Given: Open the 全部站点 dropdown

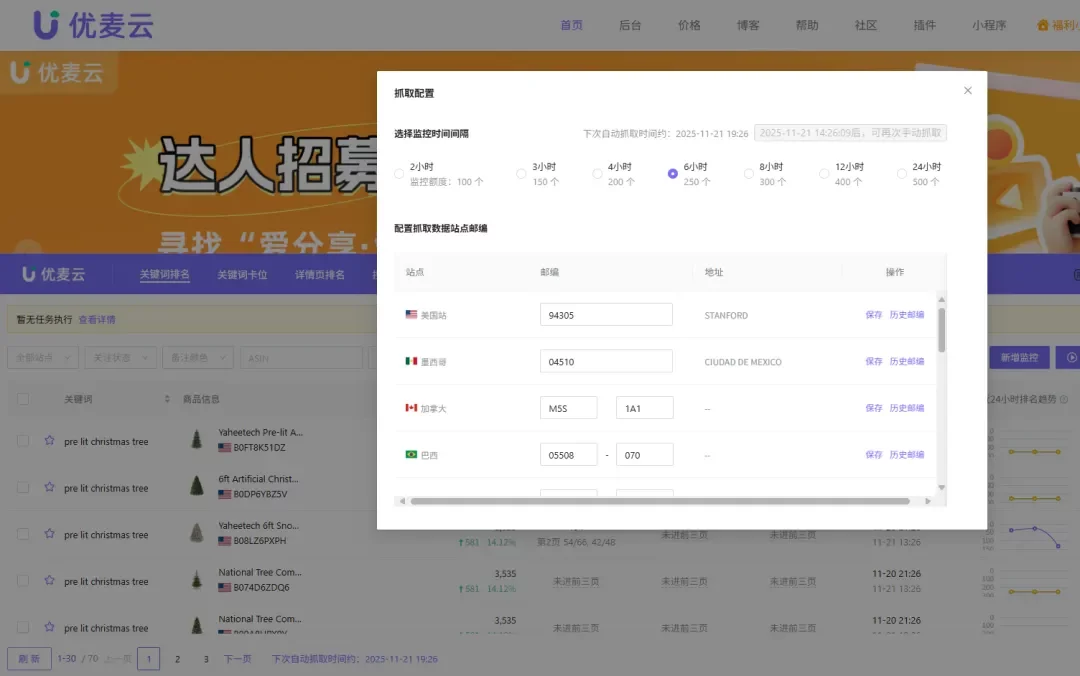Looking at the screenshot, I should point(42,357).
